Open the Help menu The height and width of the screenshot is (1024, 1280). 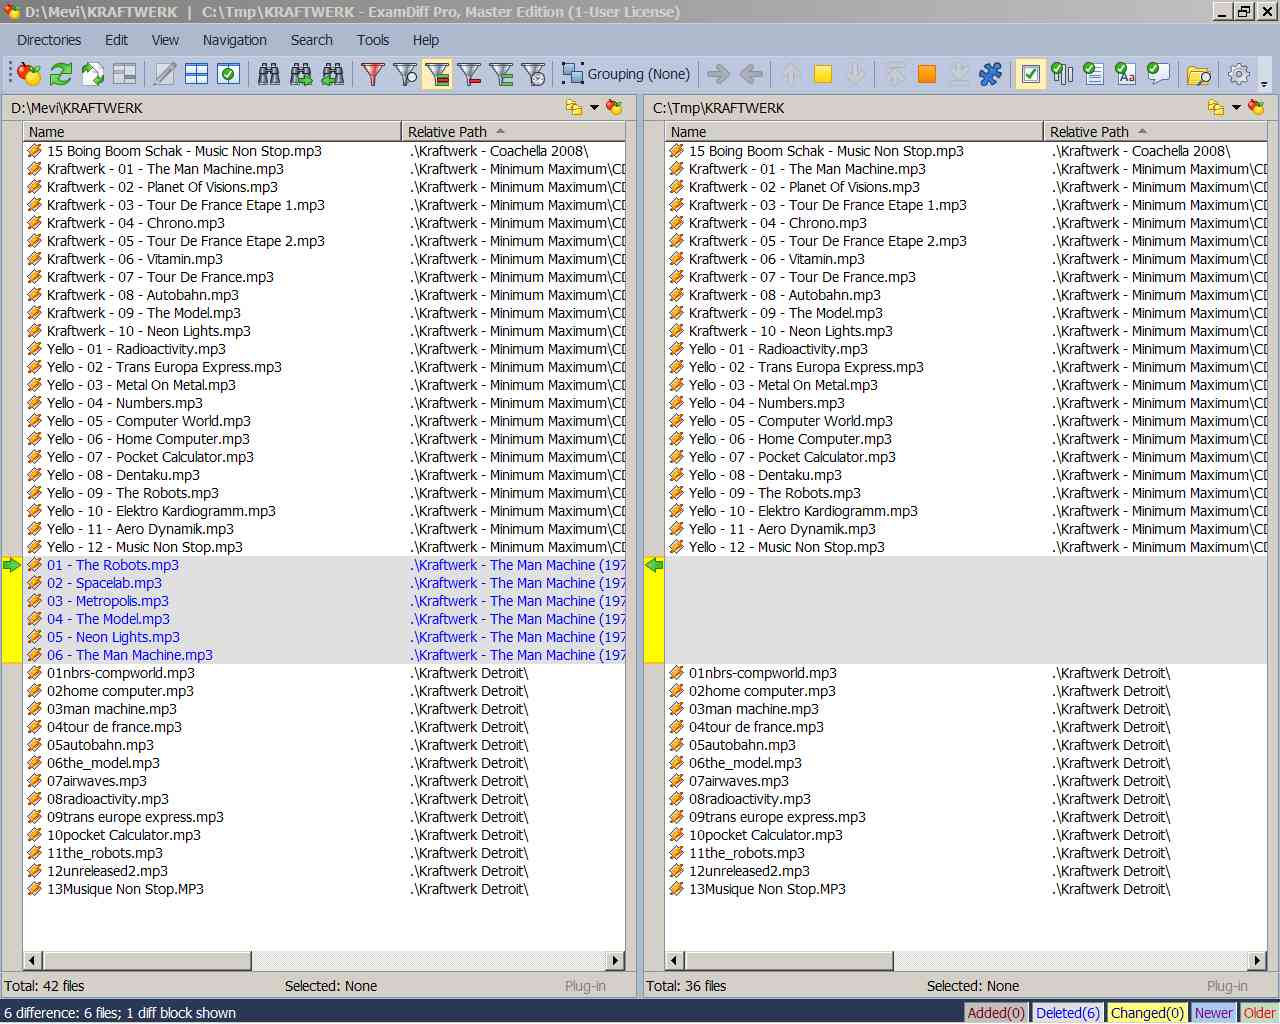pyautogui.click(x=426, y=40)
